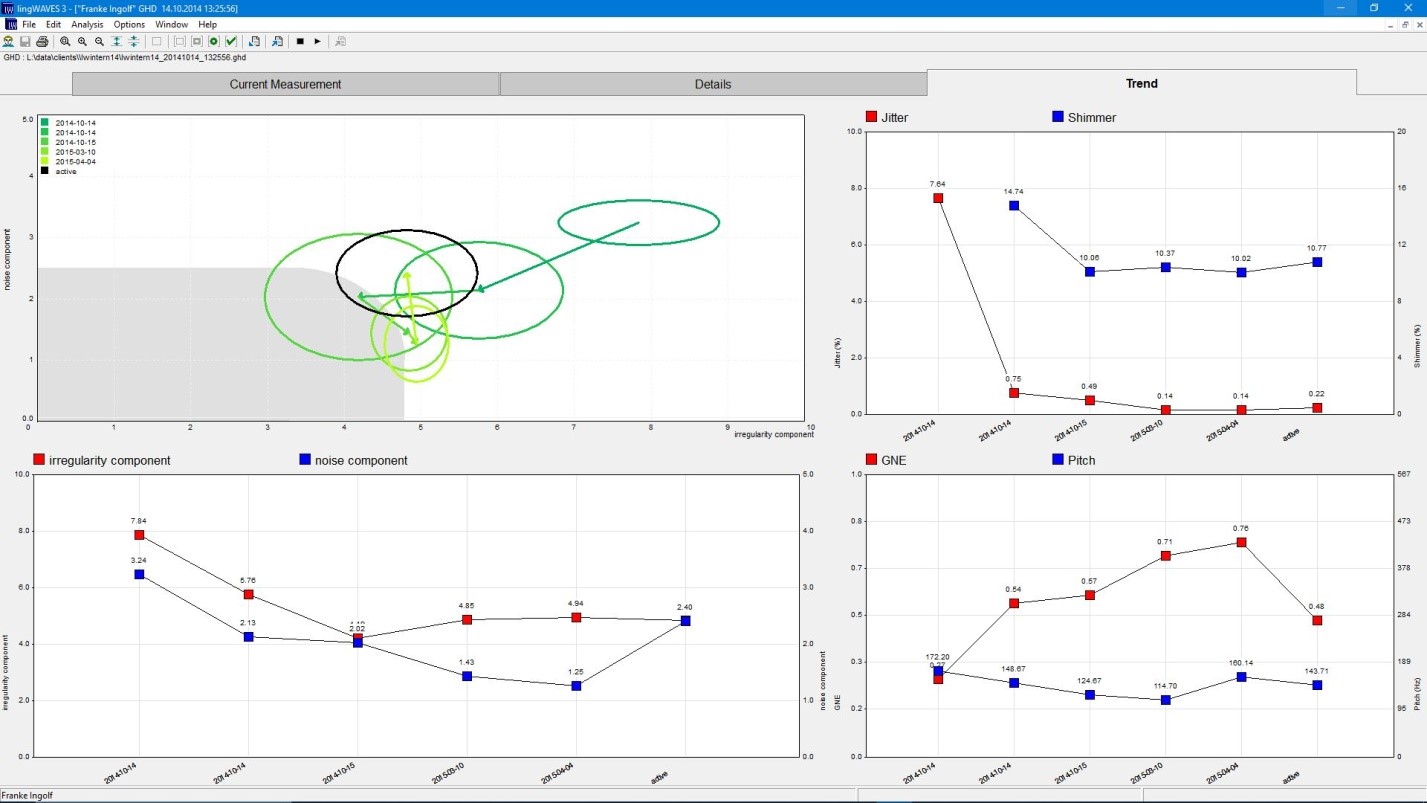Click the Shimmer data point 10.77
Image resolution: width=1427 pixels, height=803 pixels.
coord(1317,262)
